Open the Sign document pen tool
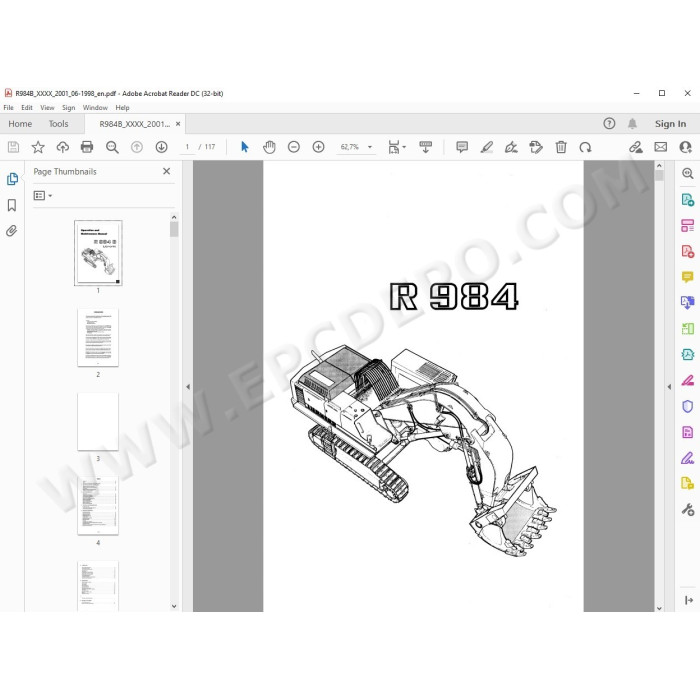Screen dimensions: 700x700 point(511,147)
